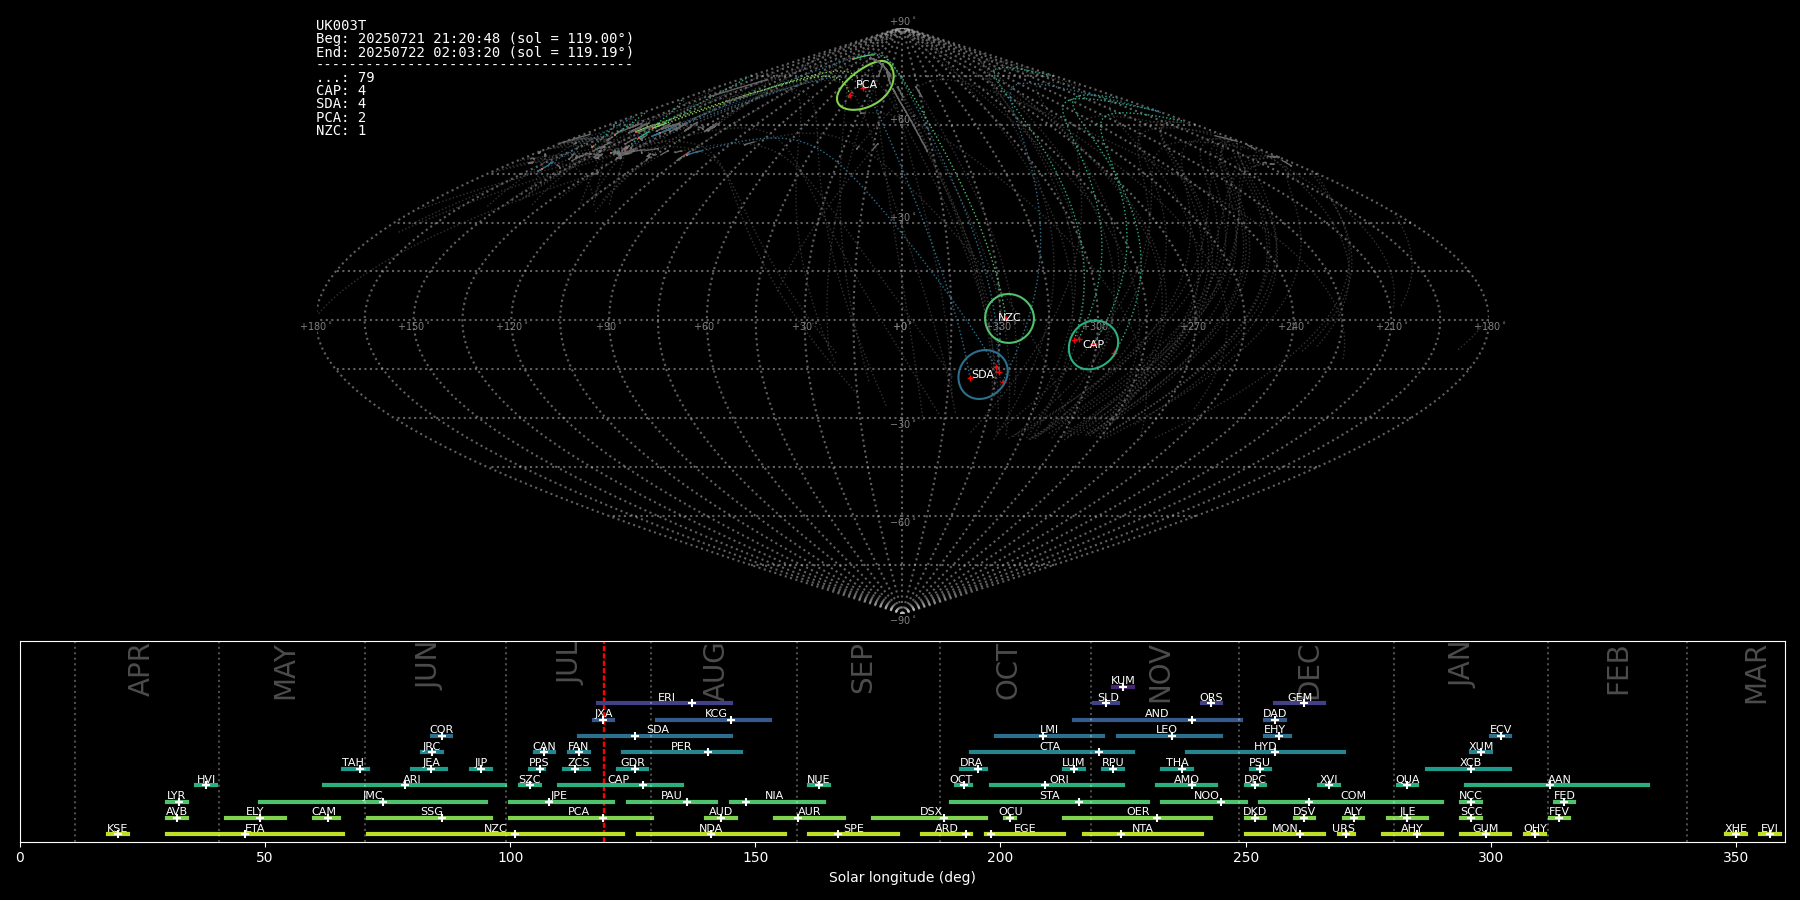Click the ARI shower bar on timeline

point(414,785)
